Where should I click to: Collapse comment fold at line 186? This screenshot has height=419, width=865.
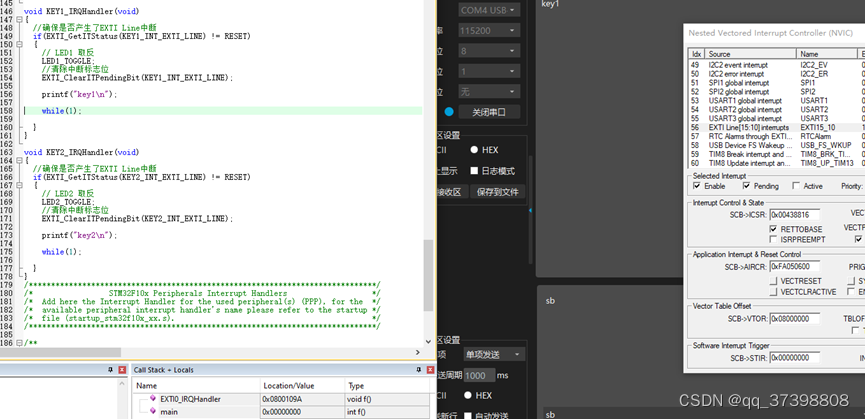(x=19, y=343)
